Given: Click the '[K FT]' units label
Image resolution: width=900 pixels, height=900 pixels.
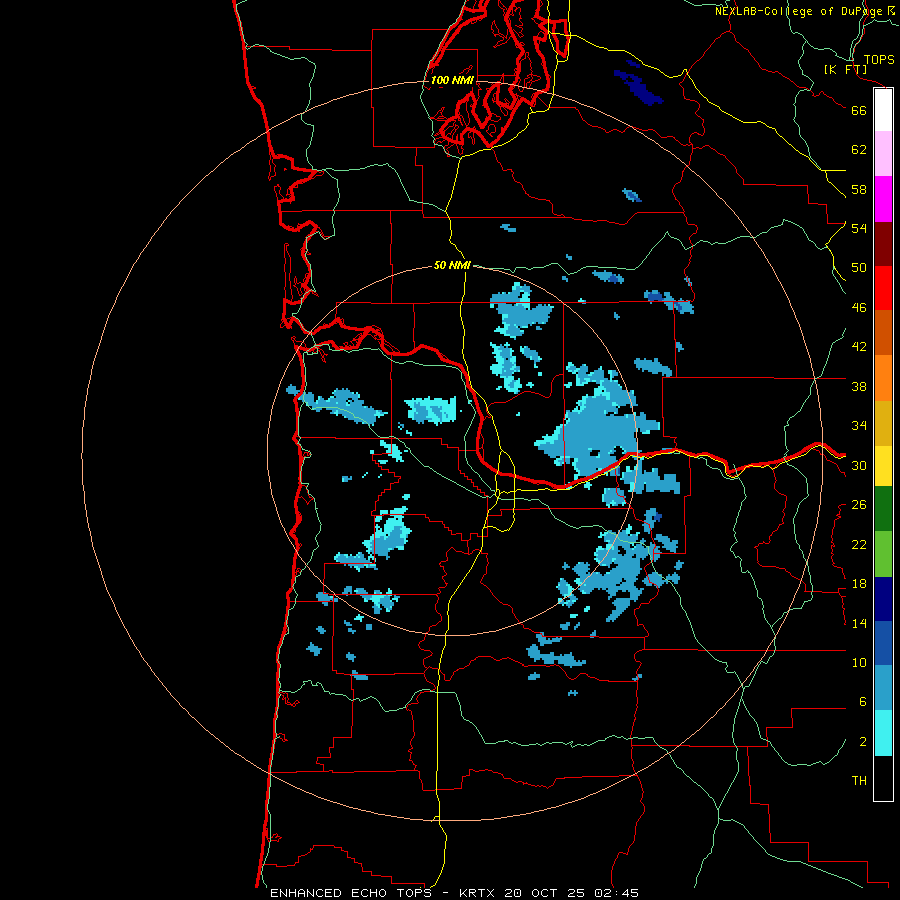Looking at the screenshot, I should coord(845,69).
